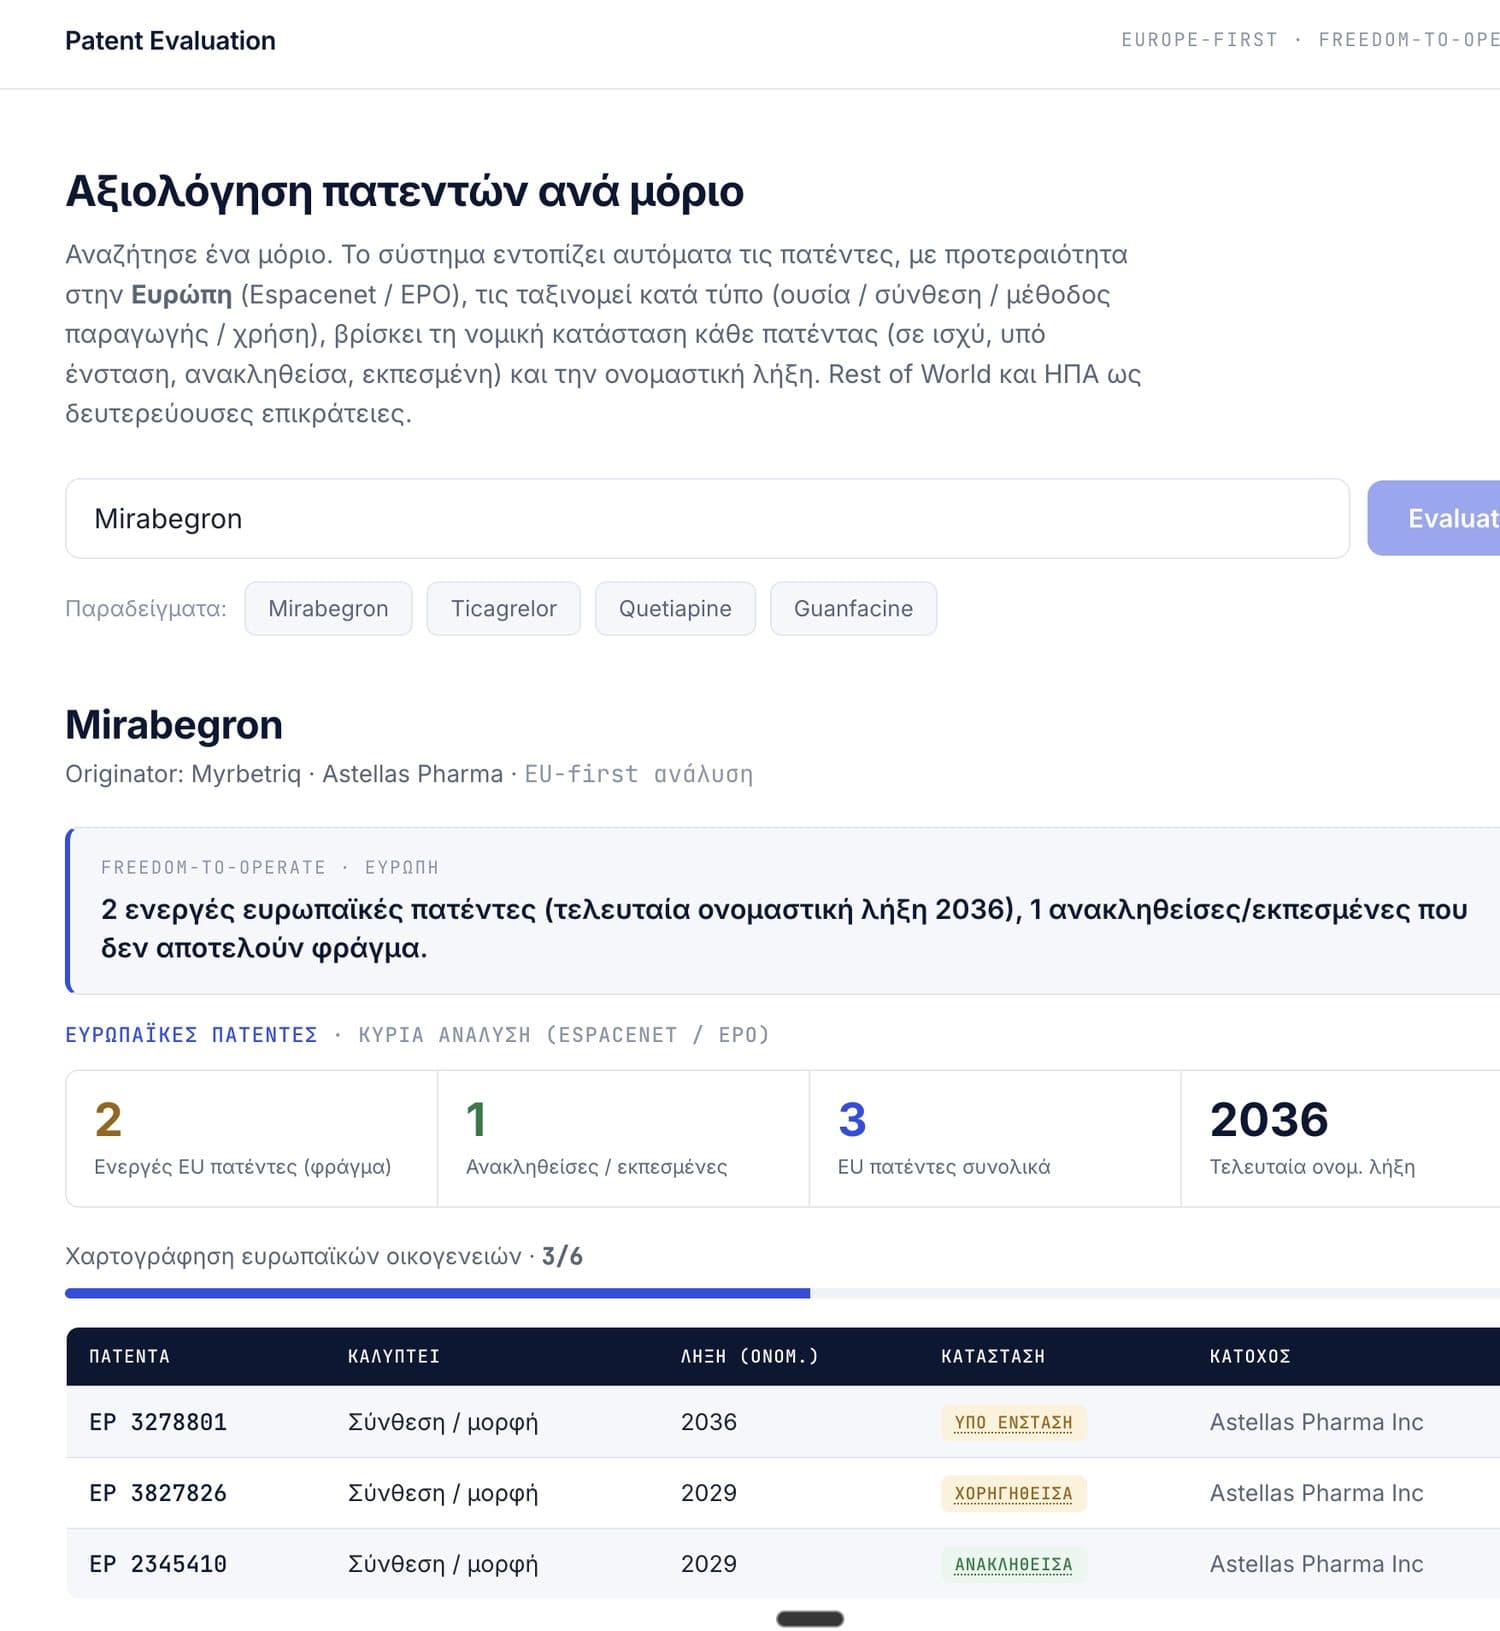Click expiry year 2029 for EP 3827826
Screen dimensions: 1500x1631
pos(708,1493)
